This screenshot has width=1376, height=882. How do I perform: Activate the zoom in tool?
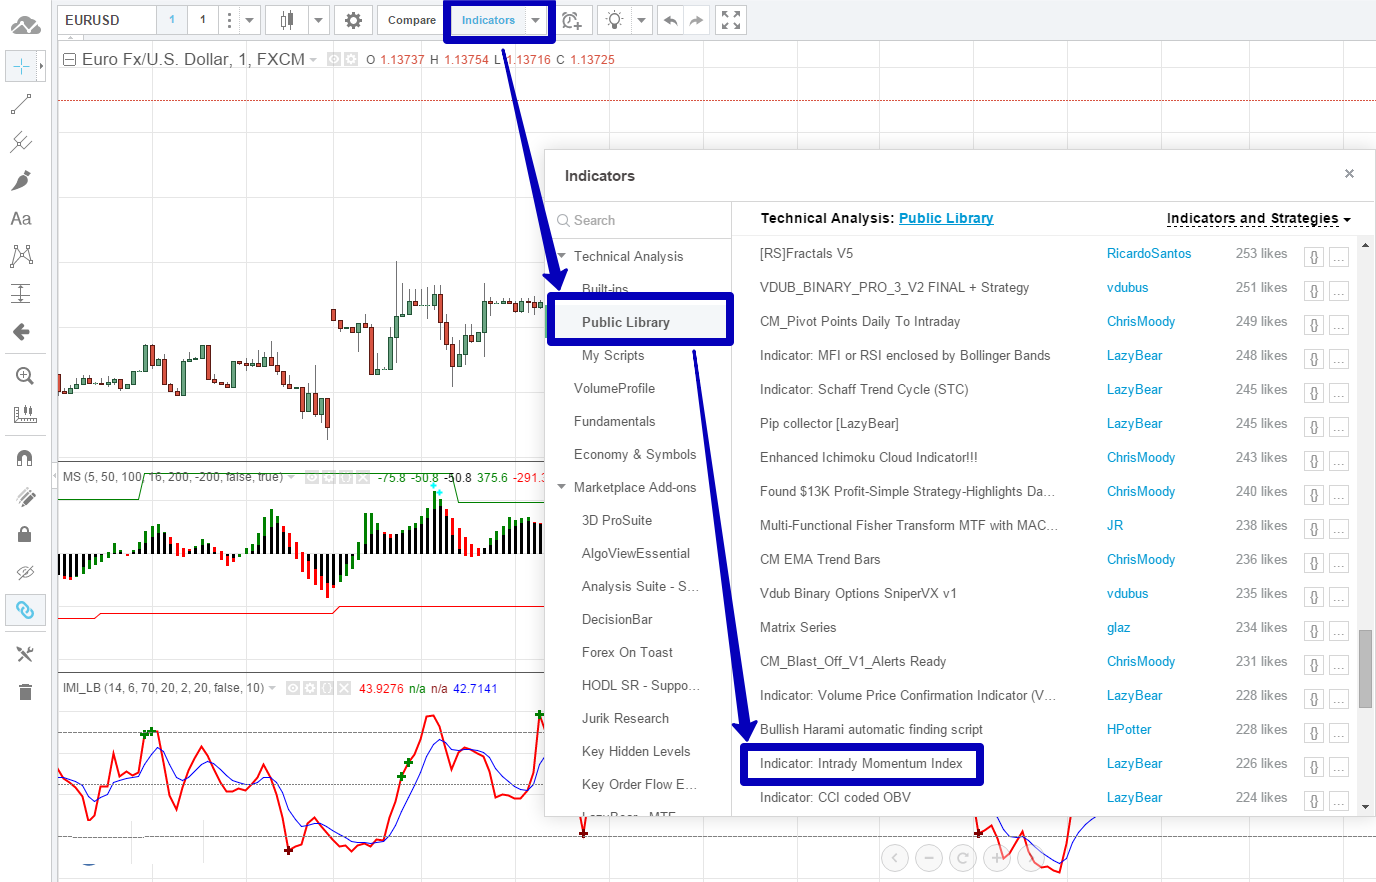[x=25, y=376]
